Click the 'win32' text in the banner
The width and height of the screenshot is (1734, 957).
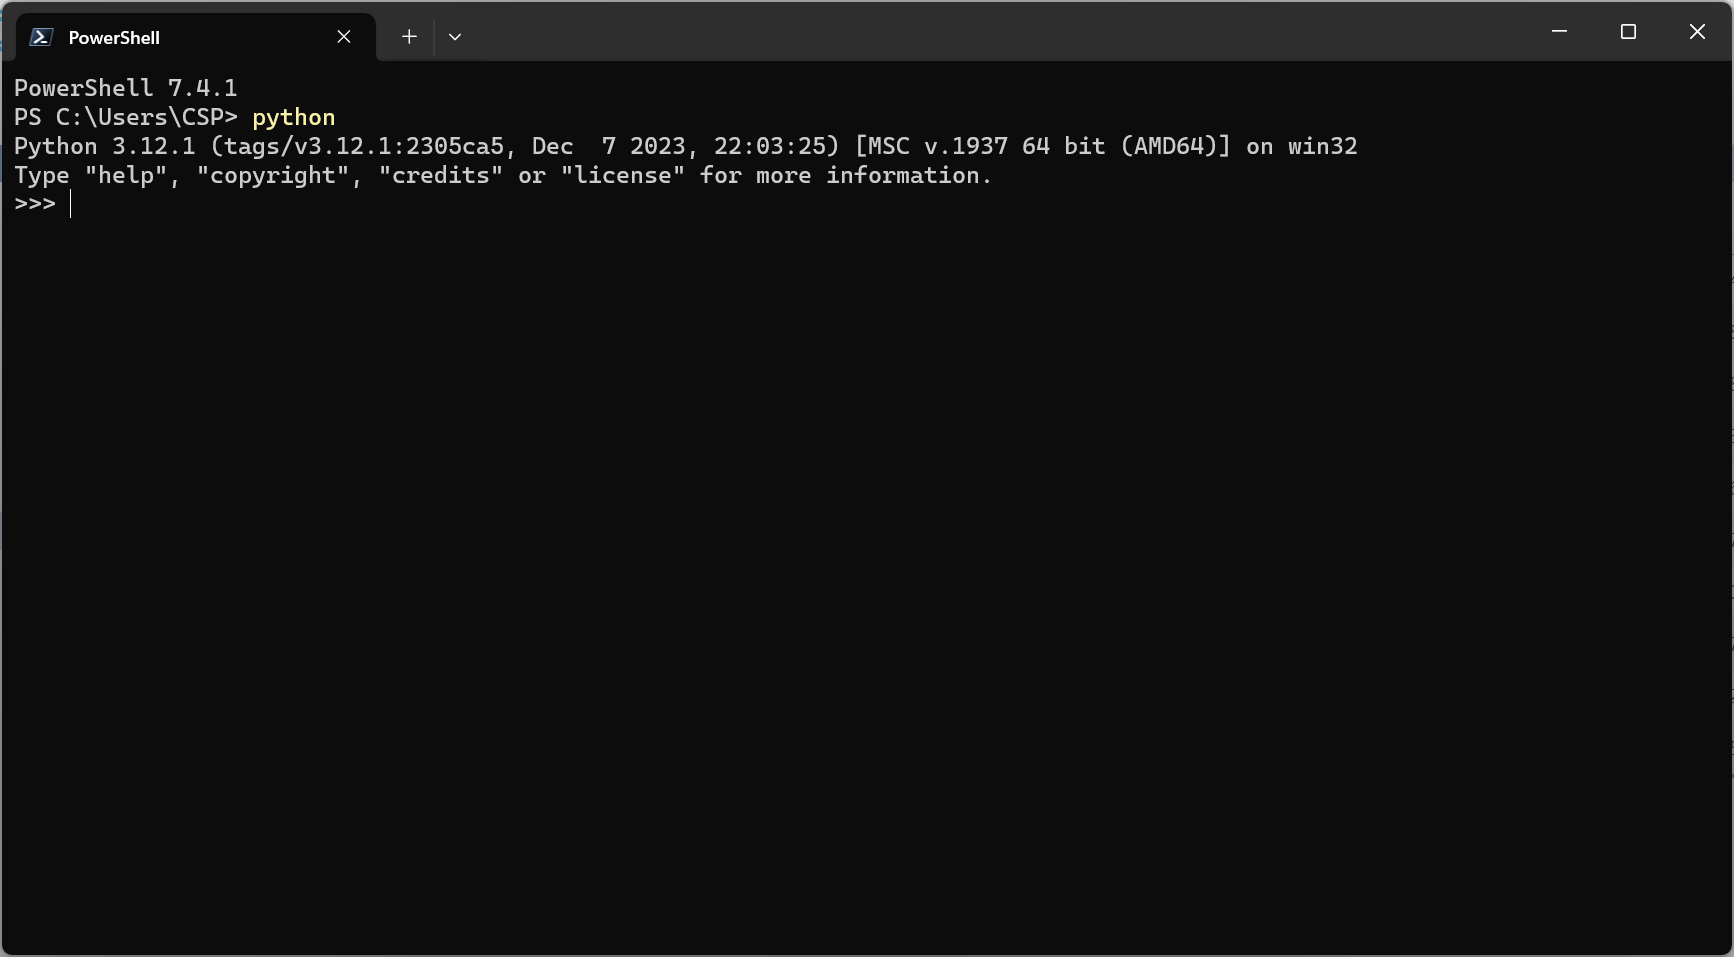(1323, 146)
